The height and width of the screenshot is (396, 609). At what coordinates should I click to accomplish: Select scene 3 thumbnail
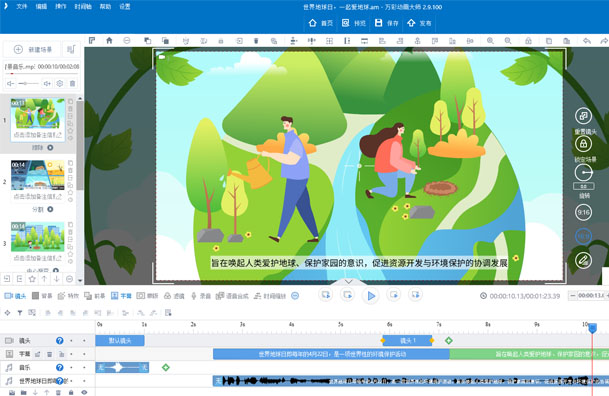[x=38, y=236]
